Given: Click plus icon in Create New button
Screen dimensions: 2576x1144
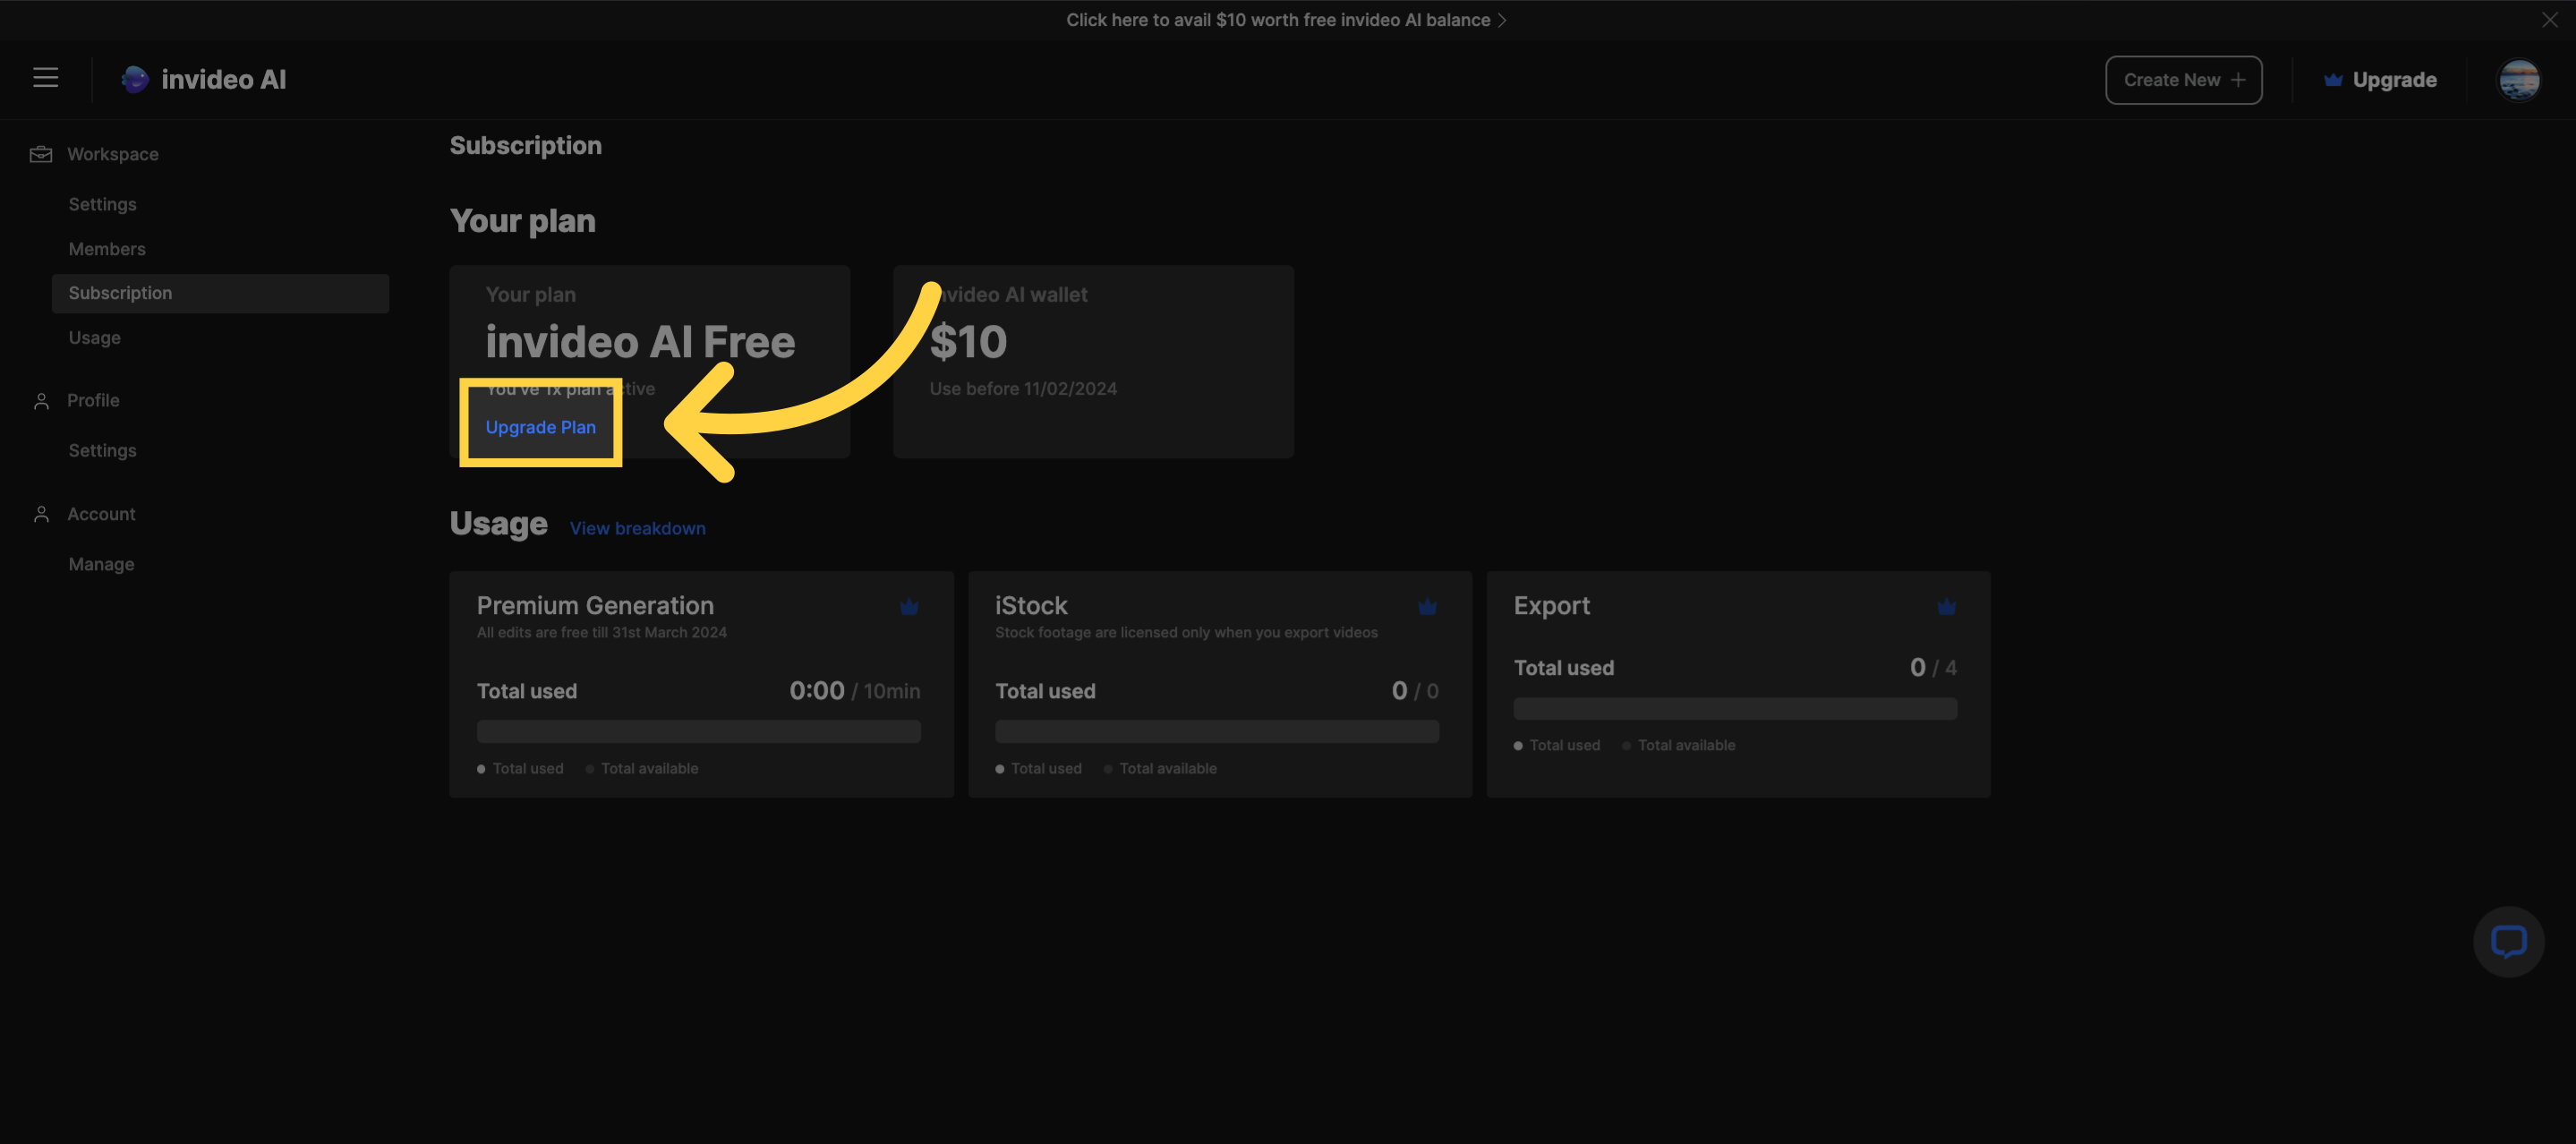Looking at the screenshot, I should 2238,80.
